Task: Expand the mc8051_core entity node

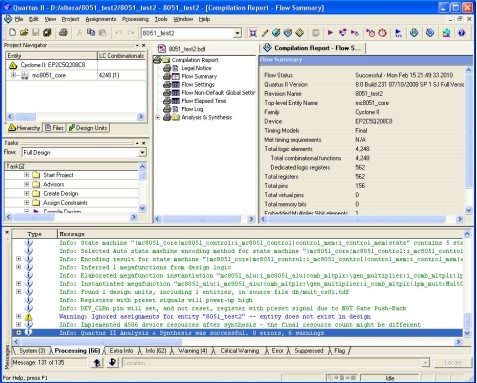Action: [x=13, y=75]
